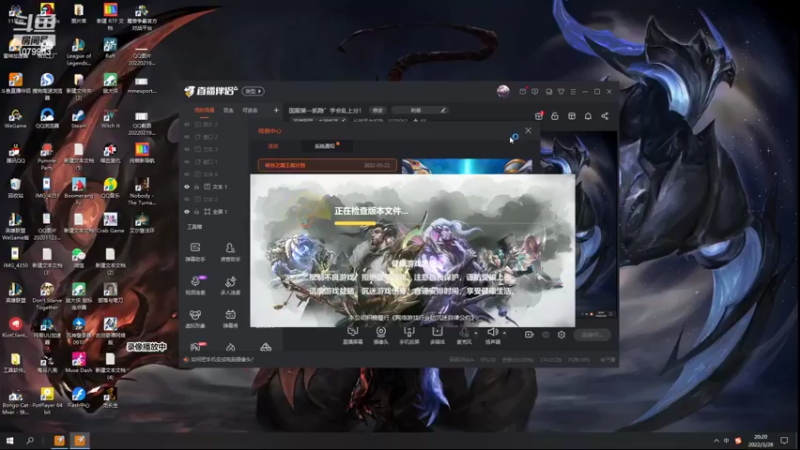Open Windows Start menu

9,440
